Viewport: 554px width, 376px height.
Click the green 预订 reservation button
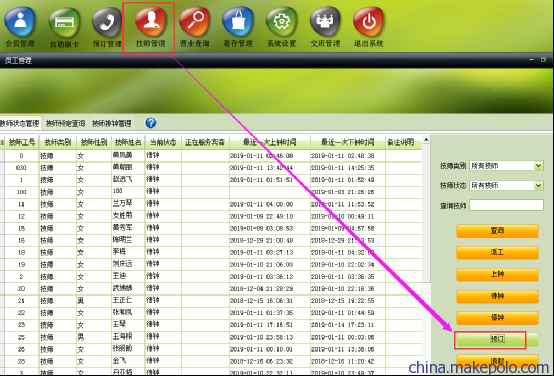(x=497, y=339)
